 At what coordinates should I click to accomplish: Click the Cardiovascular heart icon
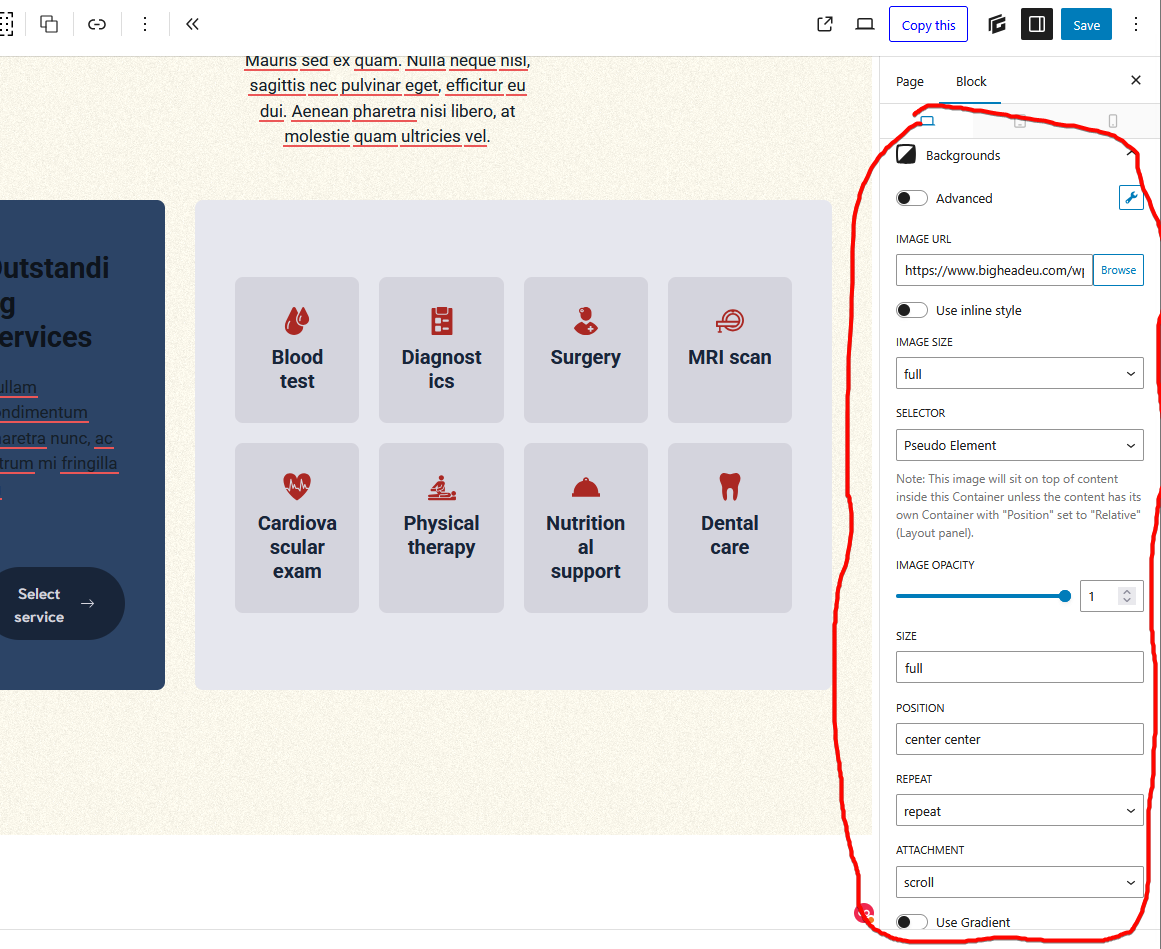coord(297,487)
